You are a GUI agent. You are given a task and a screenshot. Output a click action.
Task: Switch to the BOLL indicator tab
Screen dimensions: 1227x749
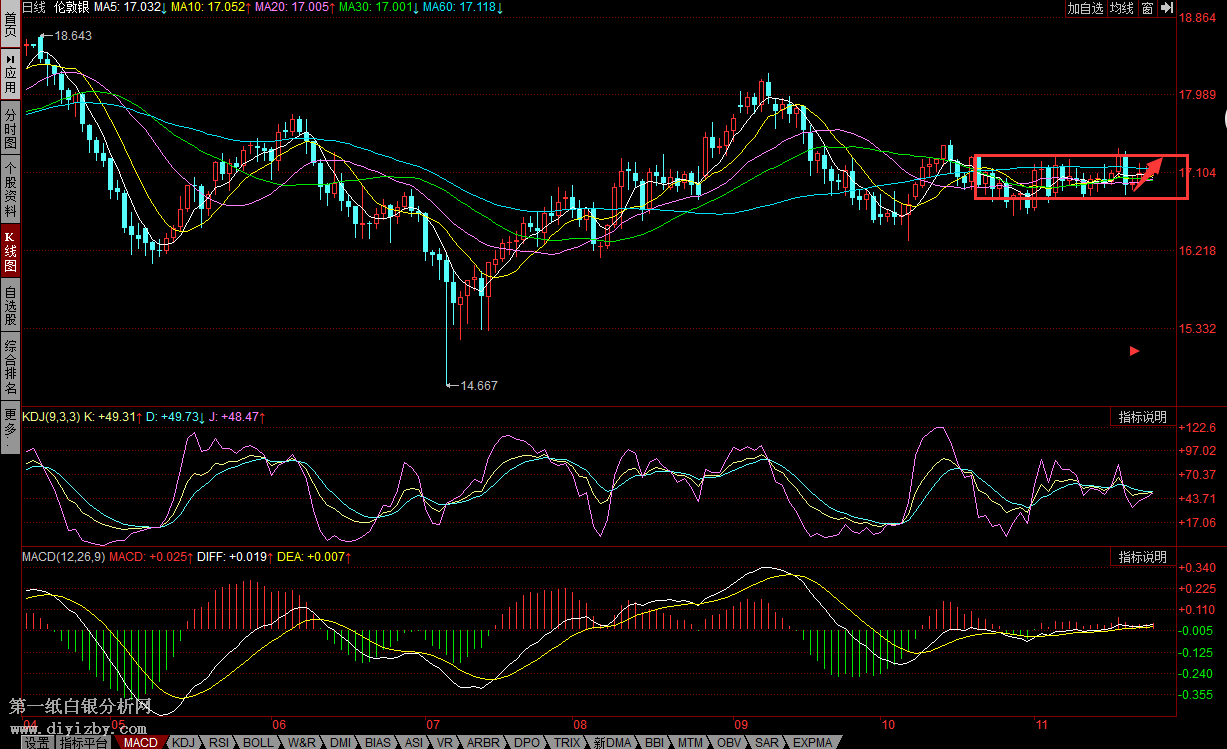[258, 742]
